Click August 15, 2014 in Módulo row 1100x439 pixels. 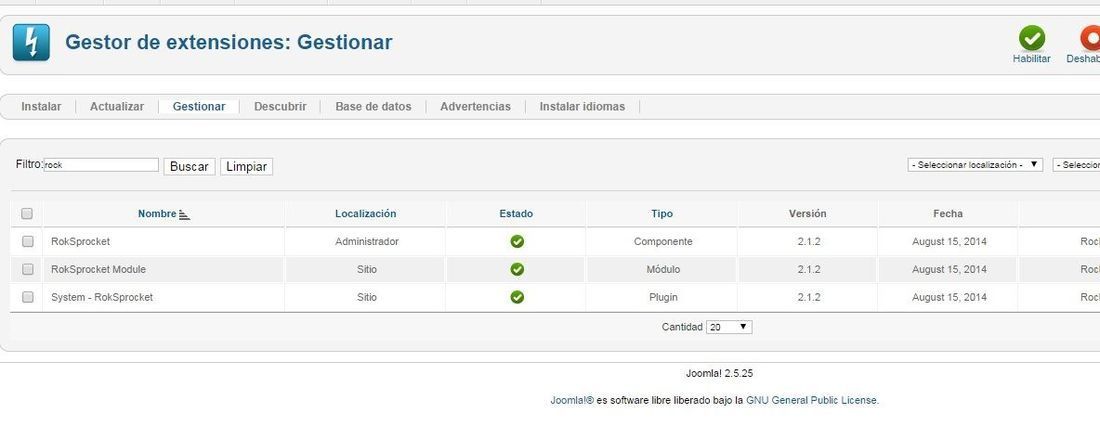click(949, 269)
